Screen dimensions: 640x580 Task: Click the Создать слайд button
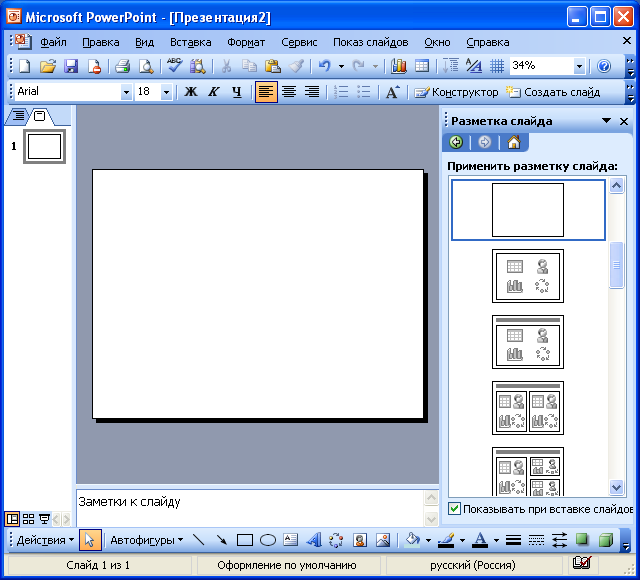[553, 92]
